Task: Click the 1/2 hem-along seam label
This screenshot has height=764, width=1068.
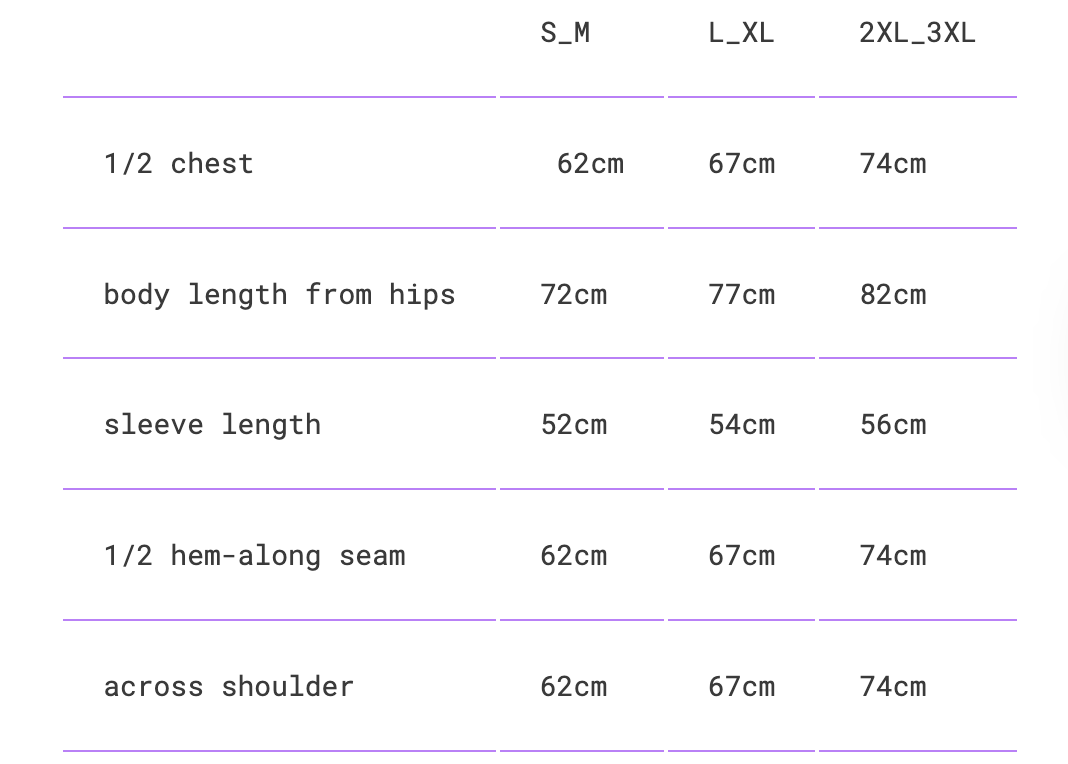Action: (255, 556)
